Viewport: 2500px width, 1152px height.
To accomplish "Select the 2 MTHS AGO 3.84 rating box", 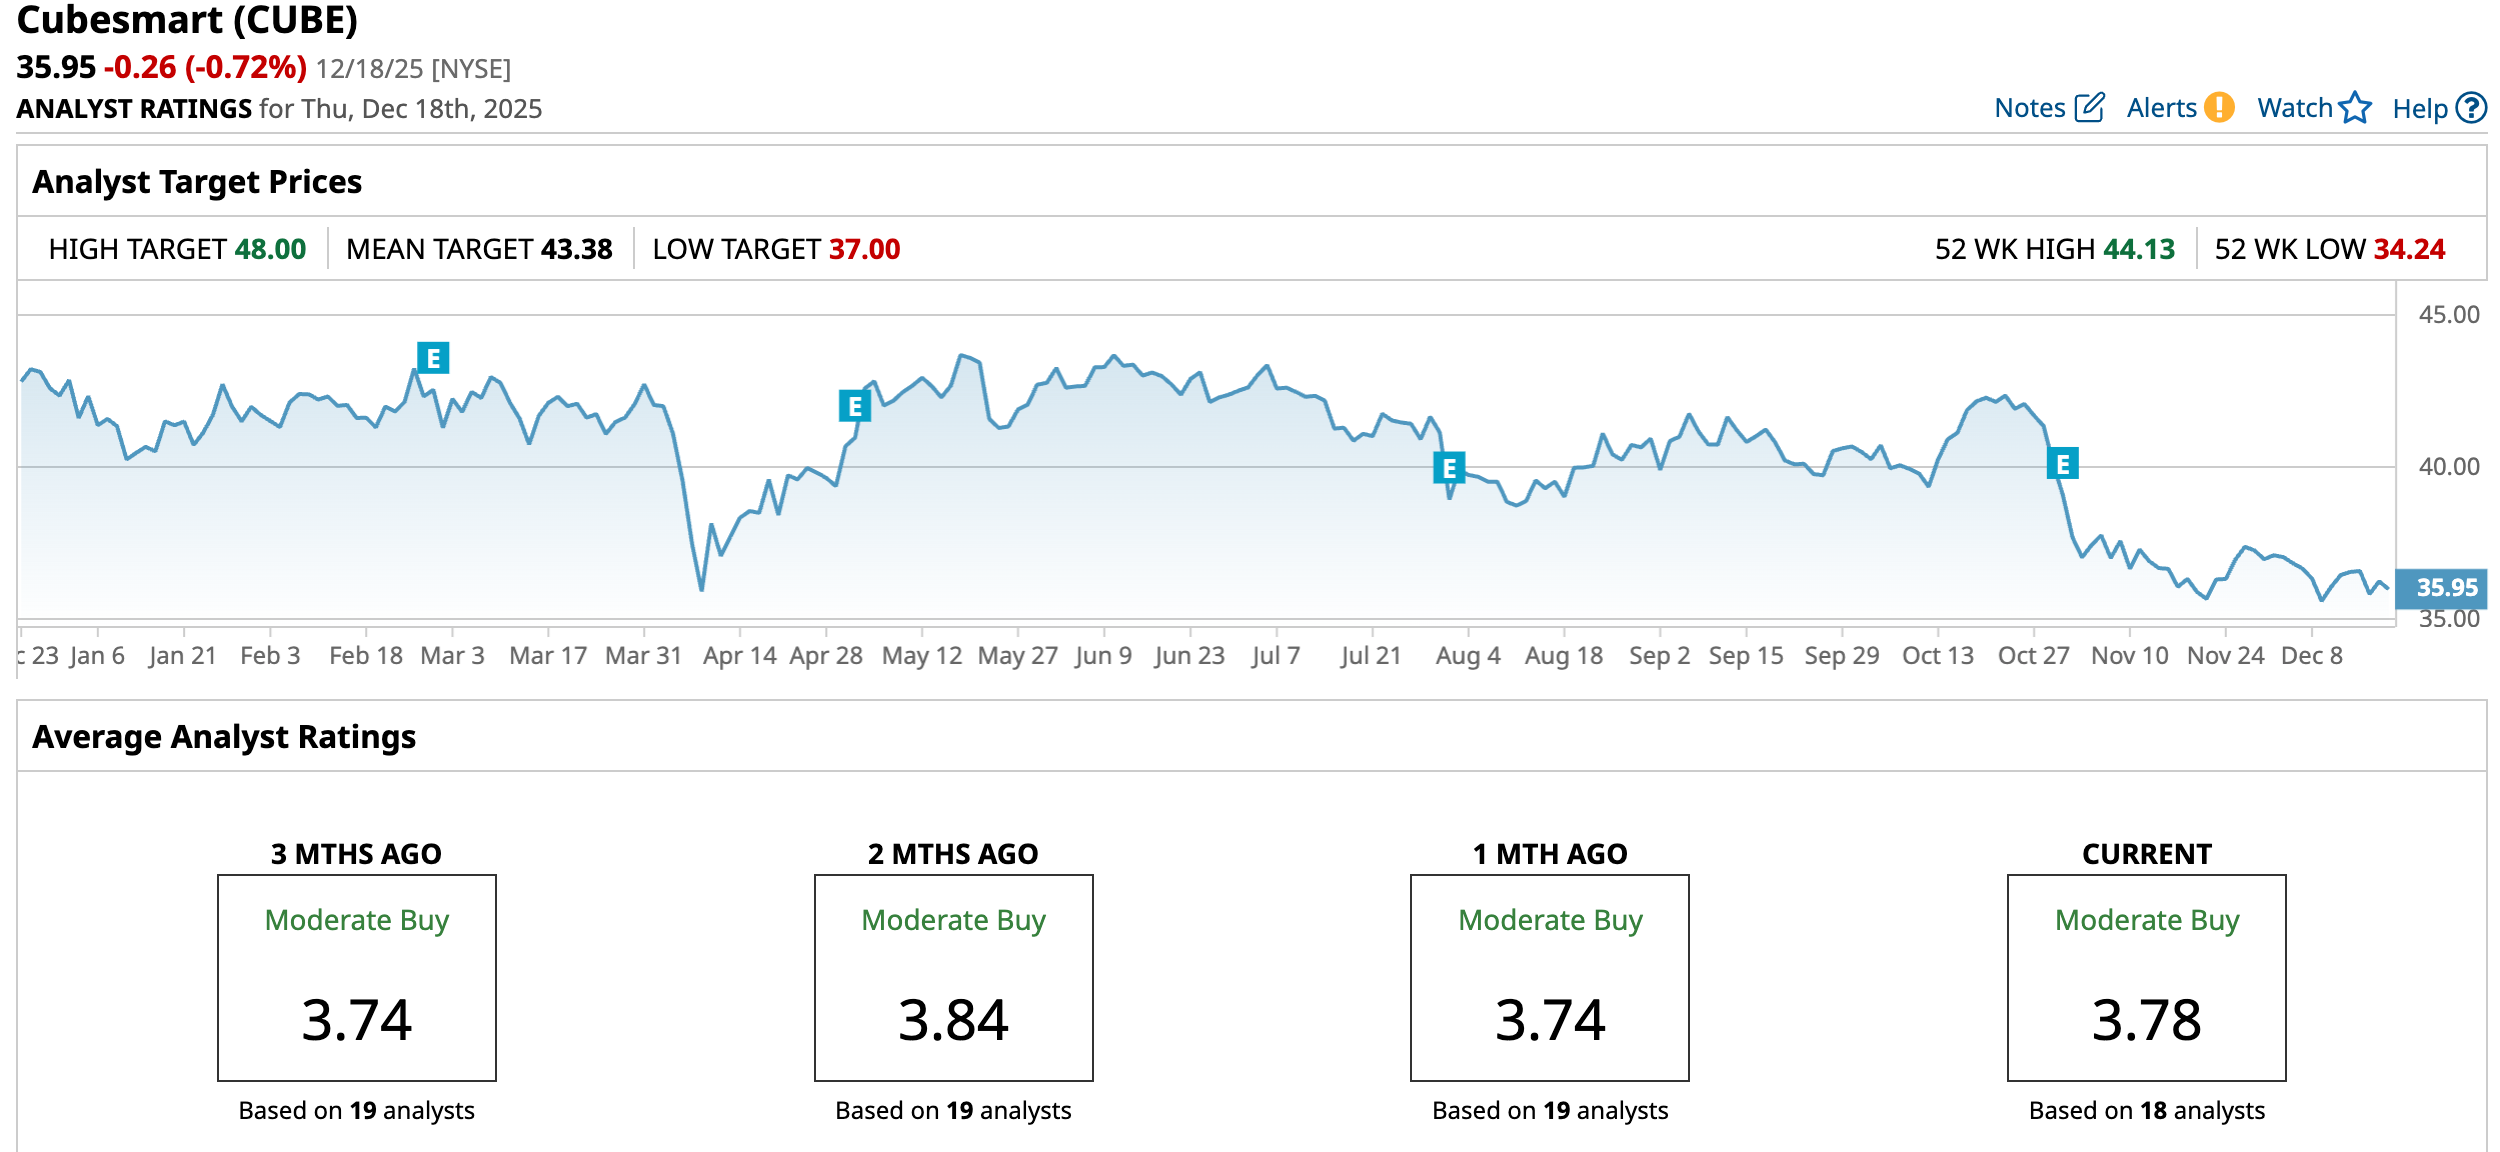I will click(953, 977).
